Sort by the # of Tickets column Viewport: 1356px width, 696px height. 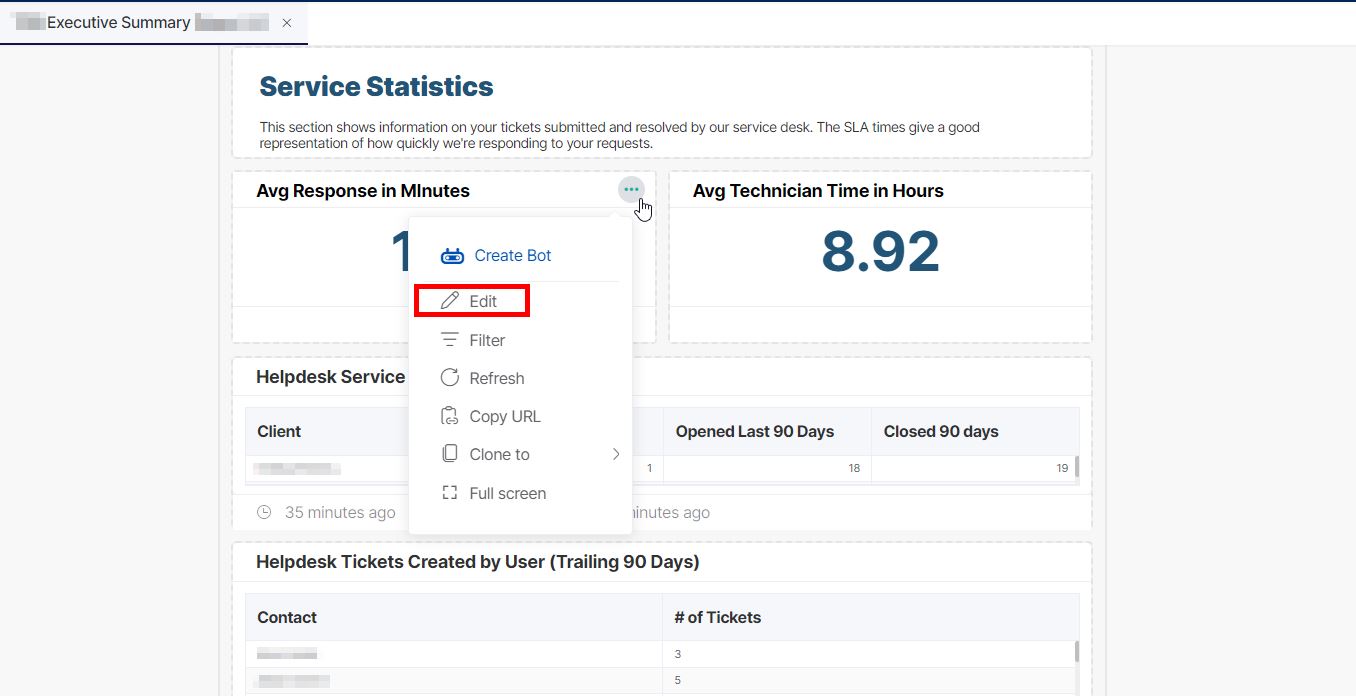(x=717, y=617)
